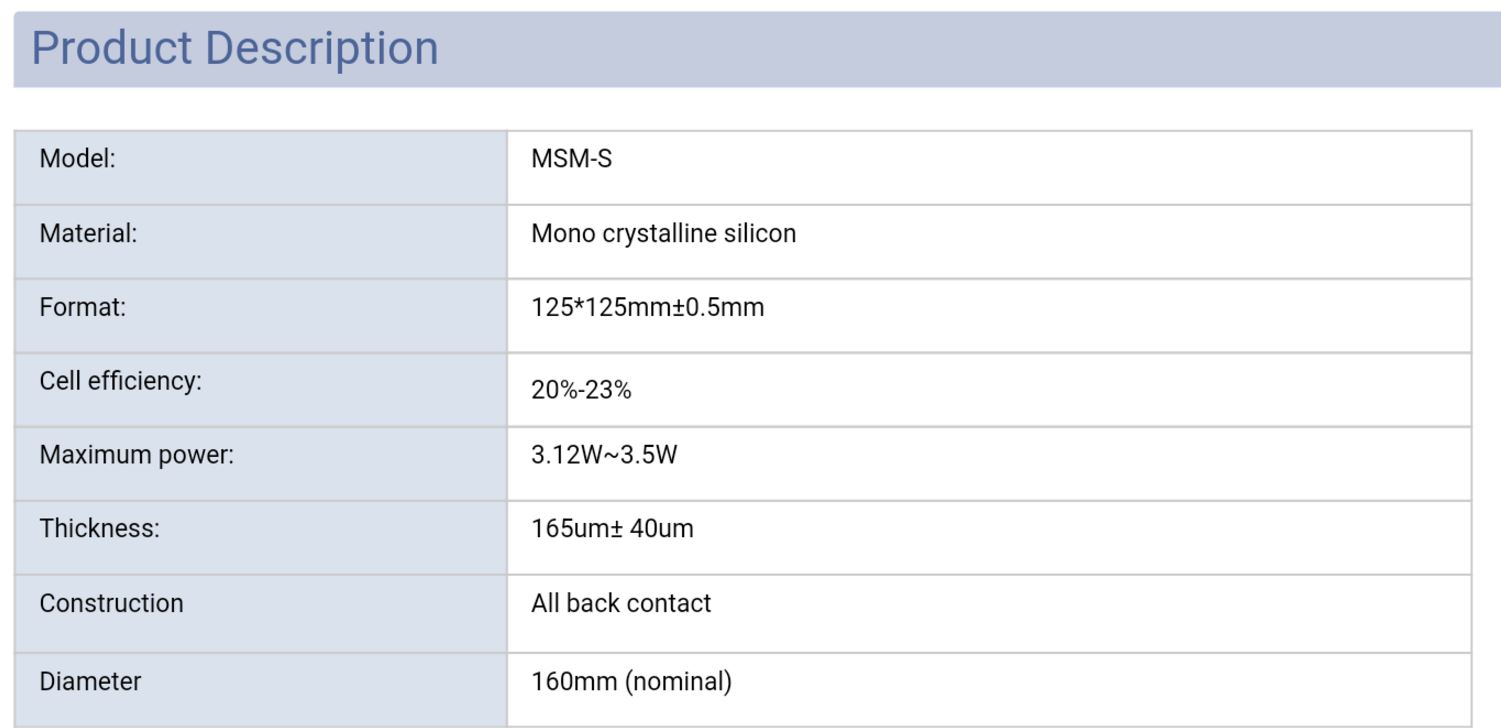The image size is (1501, 728).
Task: Click the 165um± thickness text
Action: (x=577, y=529)
